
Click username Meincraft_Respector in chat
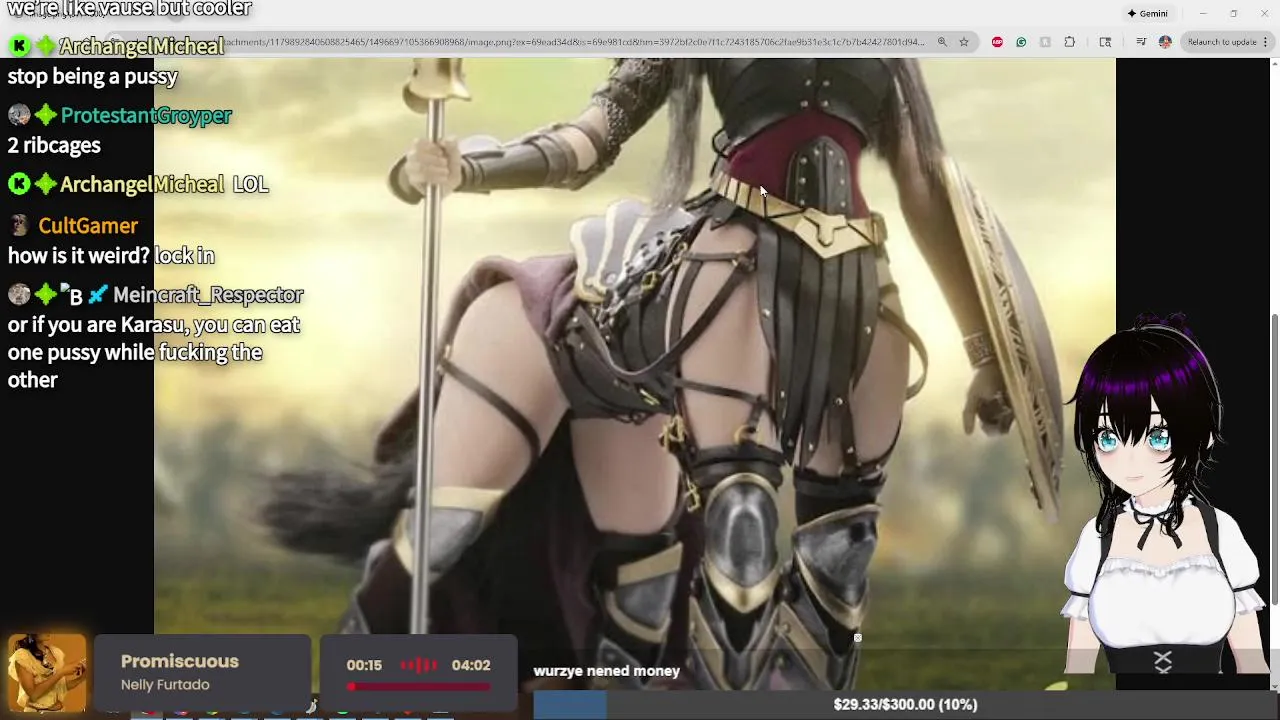(x=208, y=295)
